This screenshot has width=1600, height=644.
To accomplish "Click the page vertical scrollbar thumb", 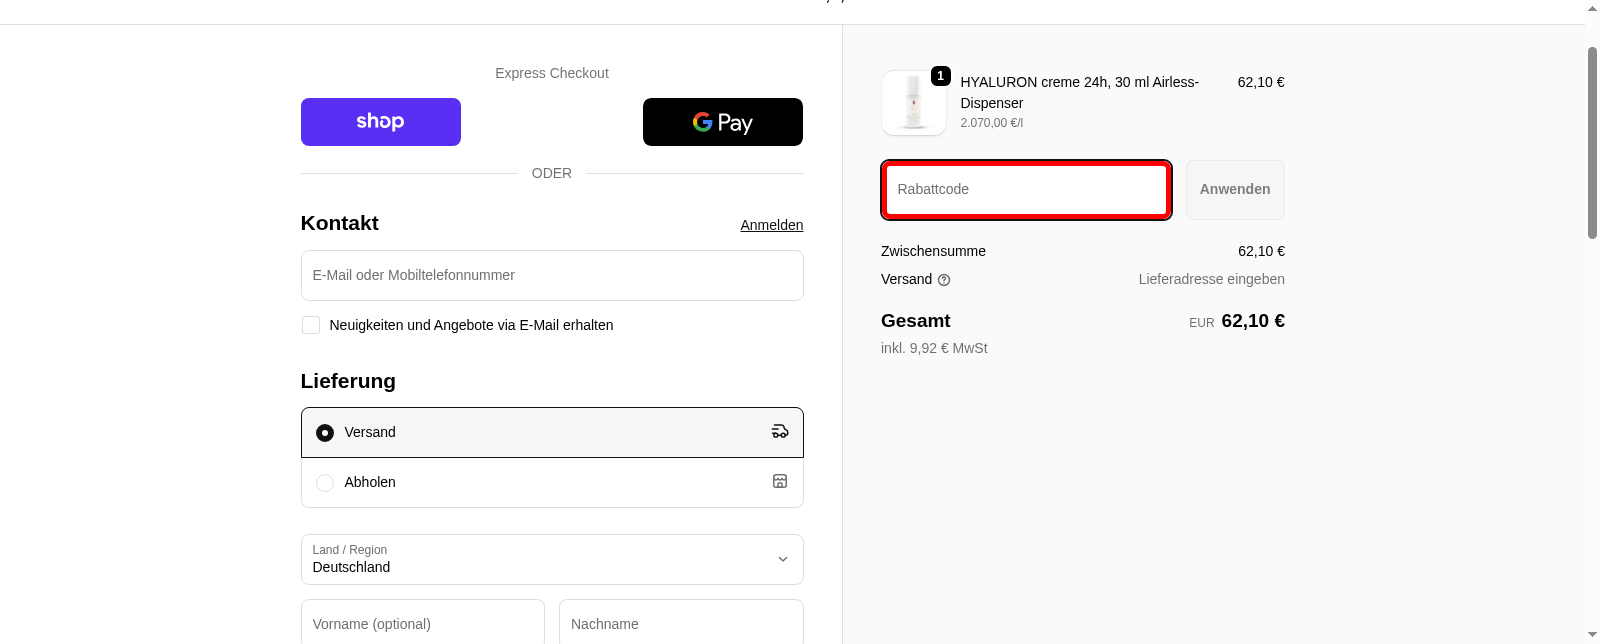I will [x=1593, y=140].
